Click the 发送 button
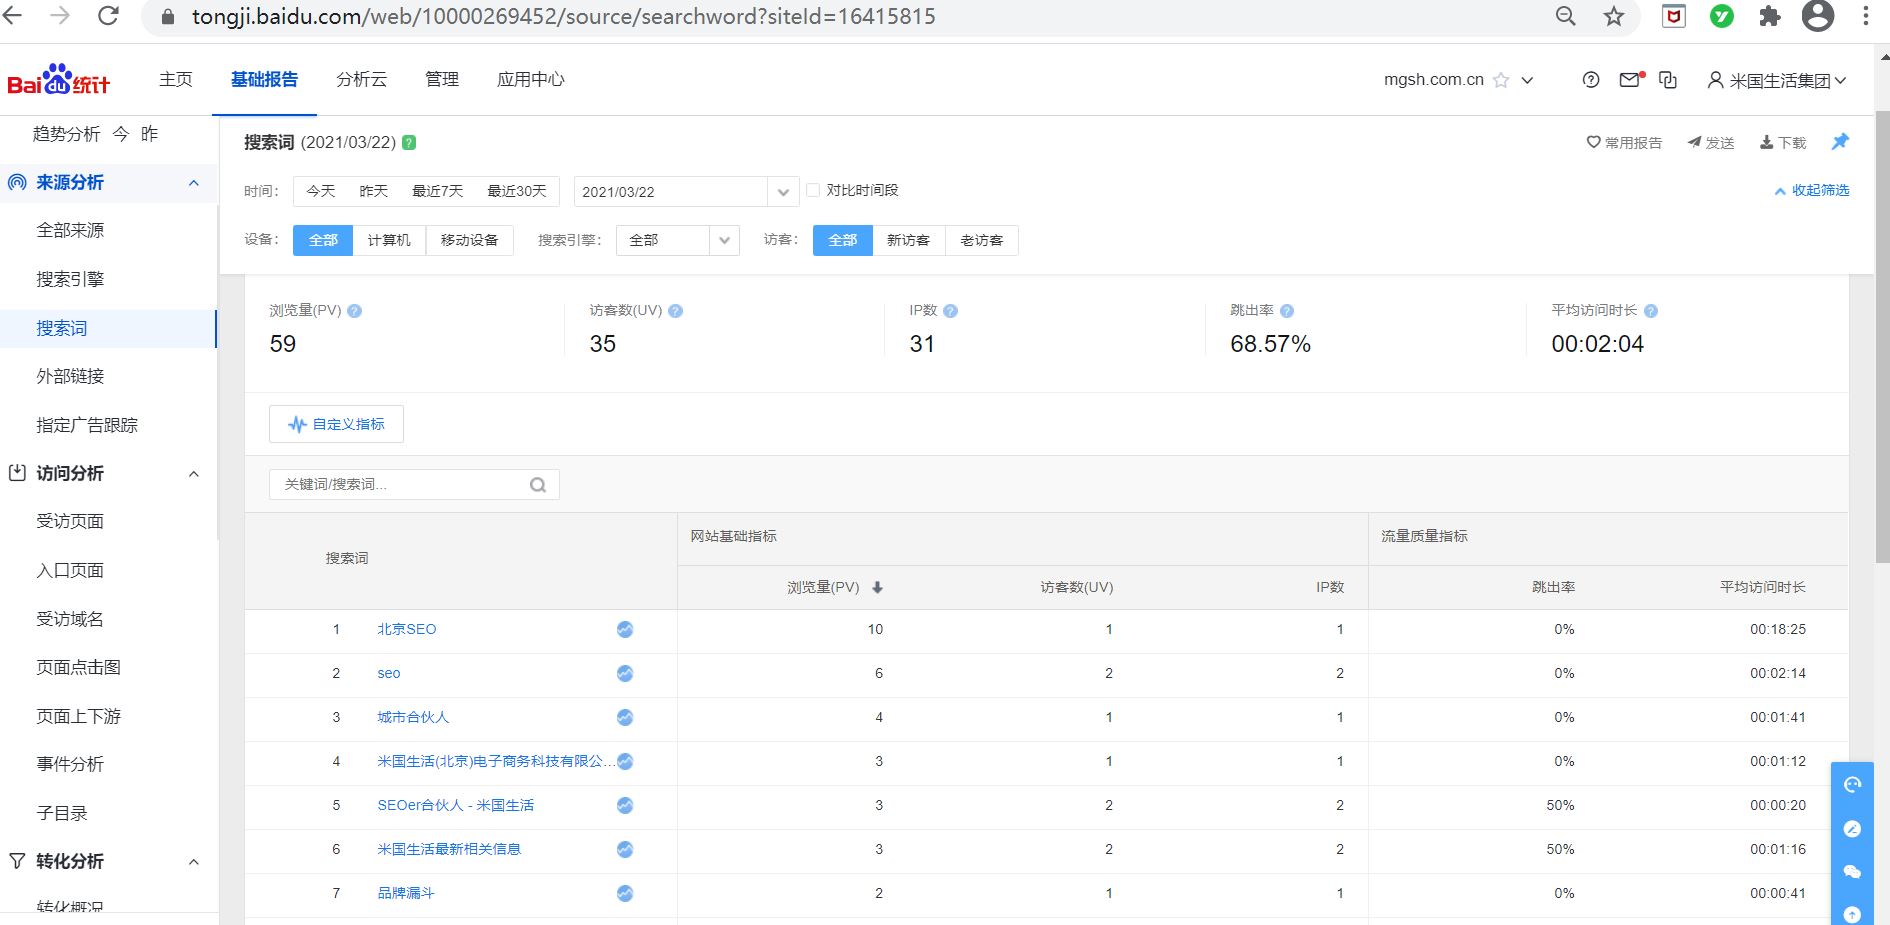Viewport: 1890px width, 925px height. pyautogui.click(x=1711, y=143)
